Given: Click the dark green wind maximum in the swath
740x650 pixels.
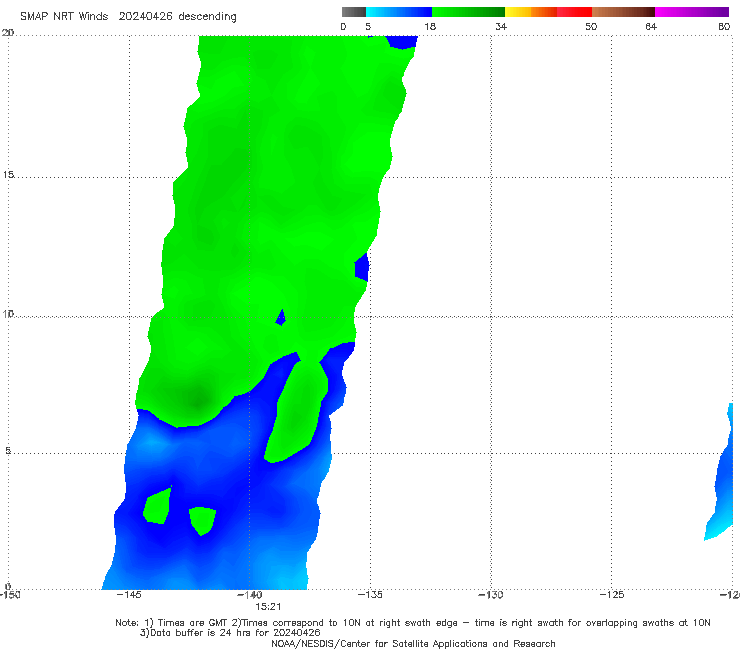Looking at the screenshot, I should tap(197, 400).
